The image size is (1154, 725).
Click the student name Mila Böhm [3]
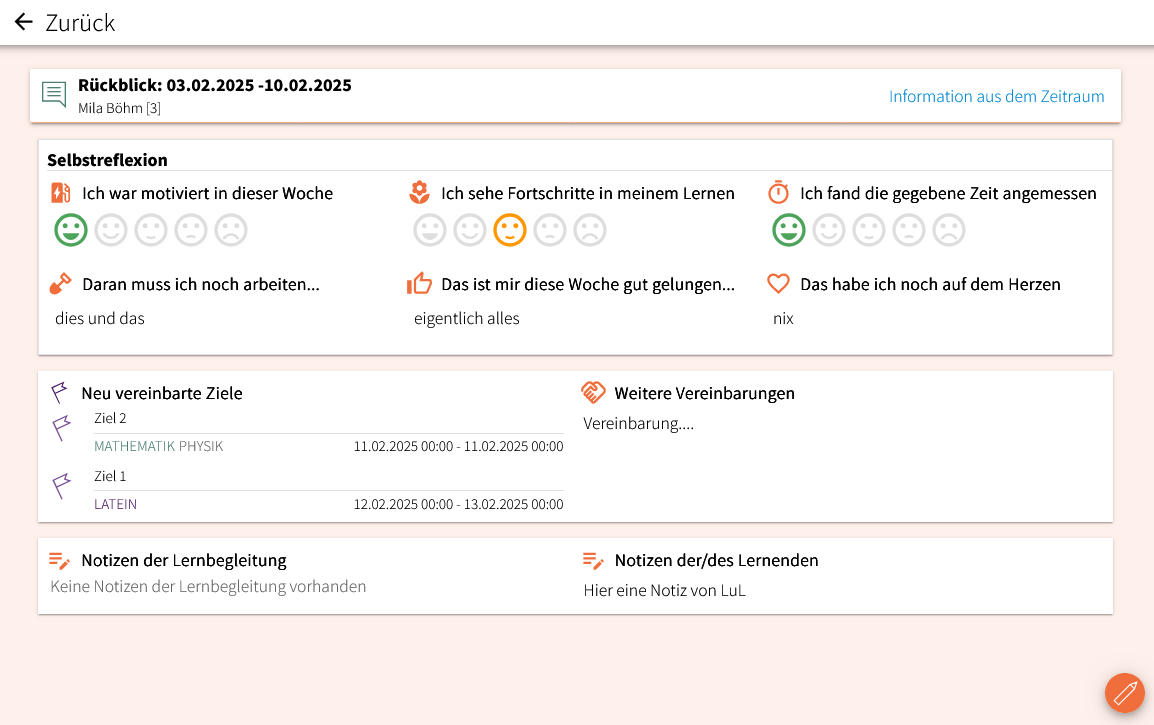point(119,108)
